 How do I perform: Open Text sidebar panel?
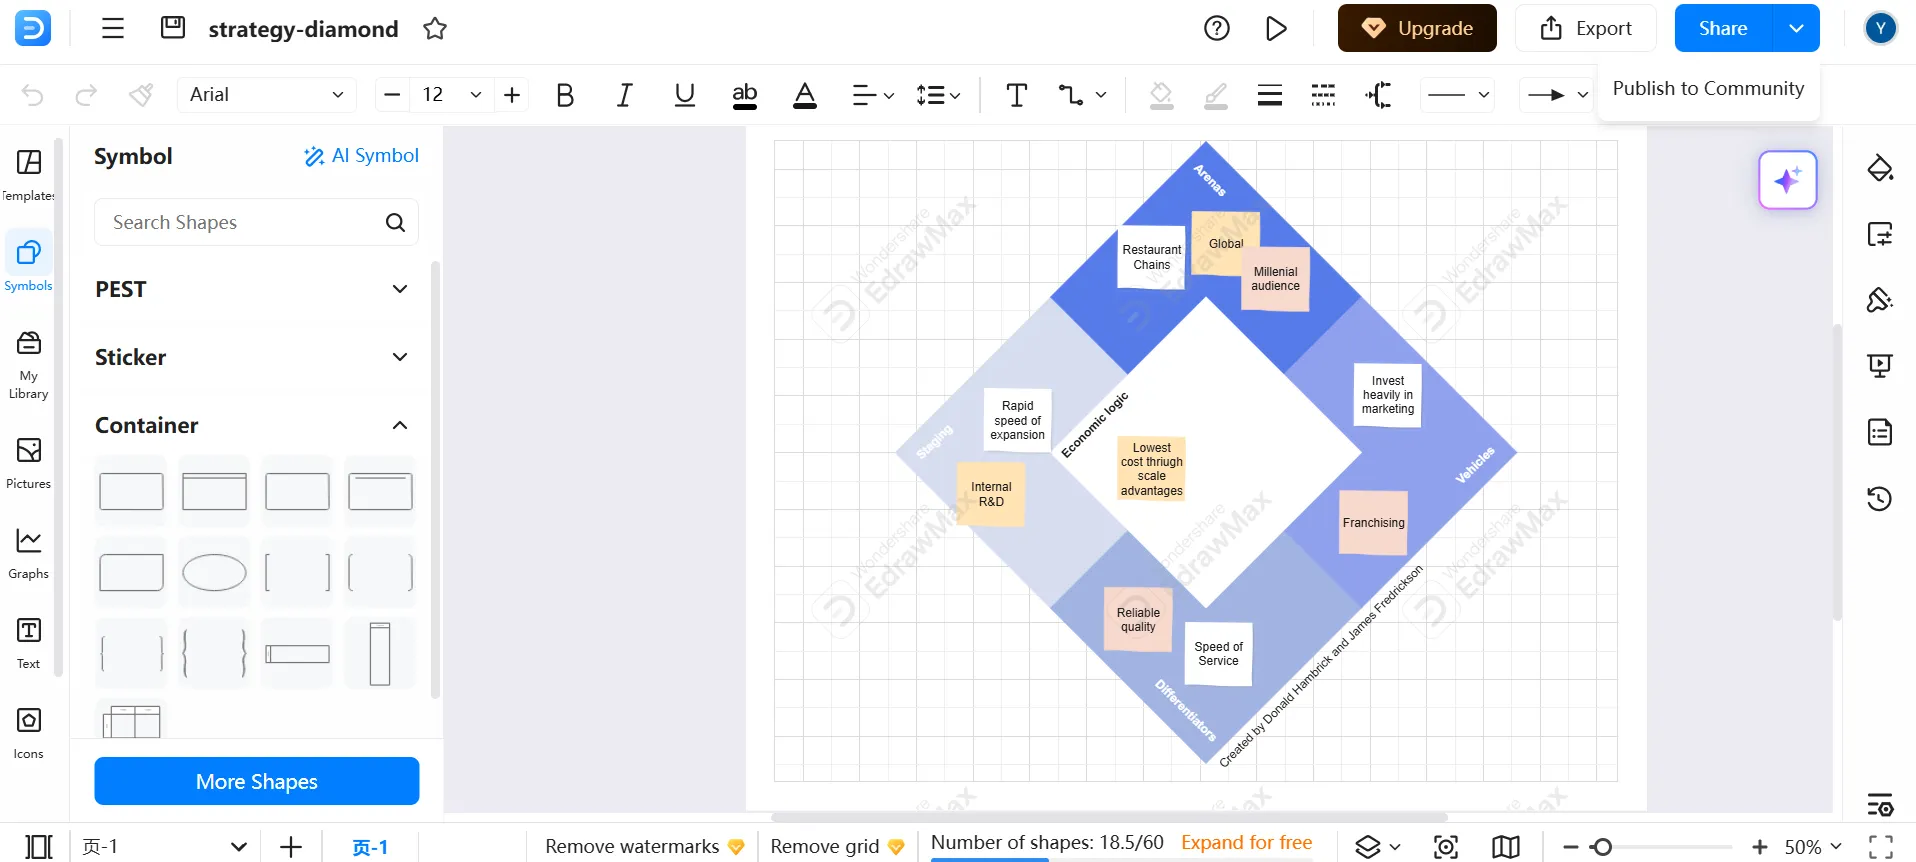pos(29,642)
